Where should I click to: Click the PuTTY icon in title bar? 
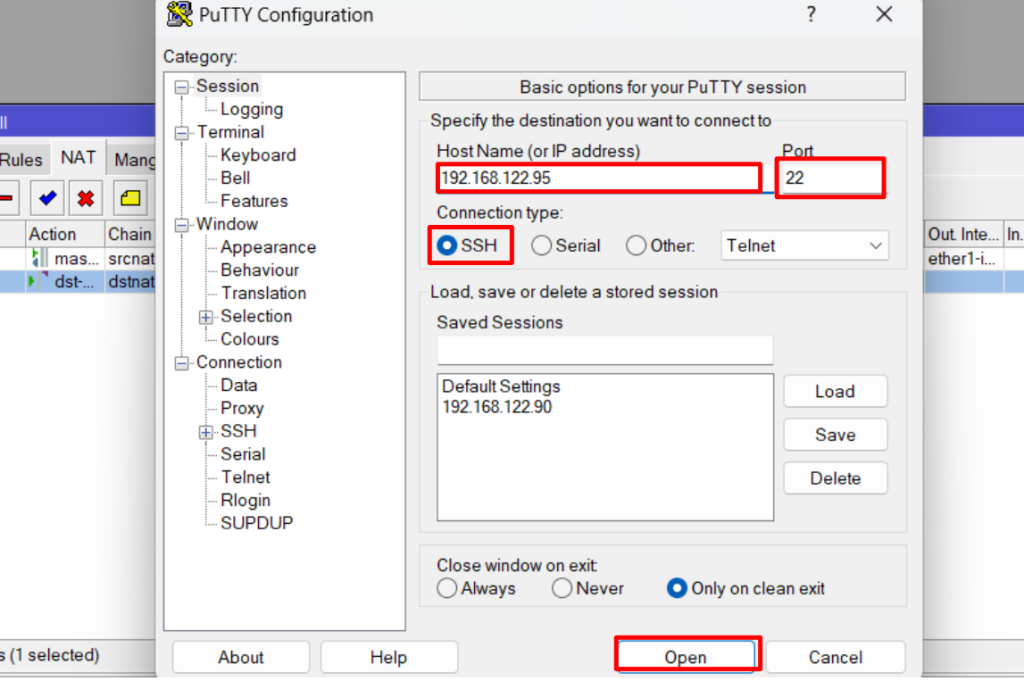(180, 15)
